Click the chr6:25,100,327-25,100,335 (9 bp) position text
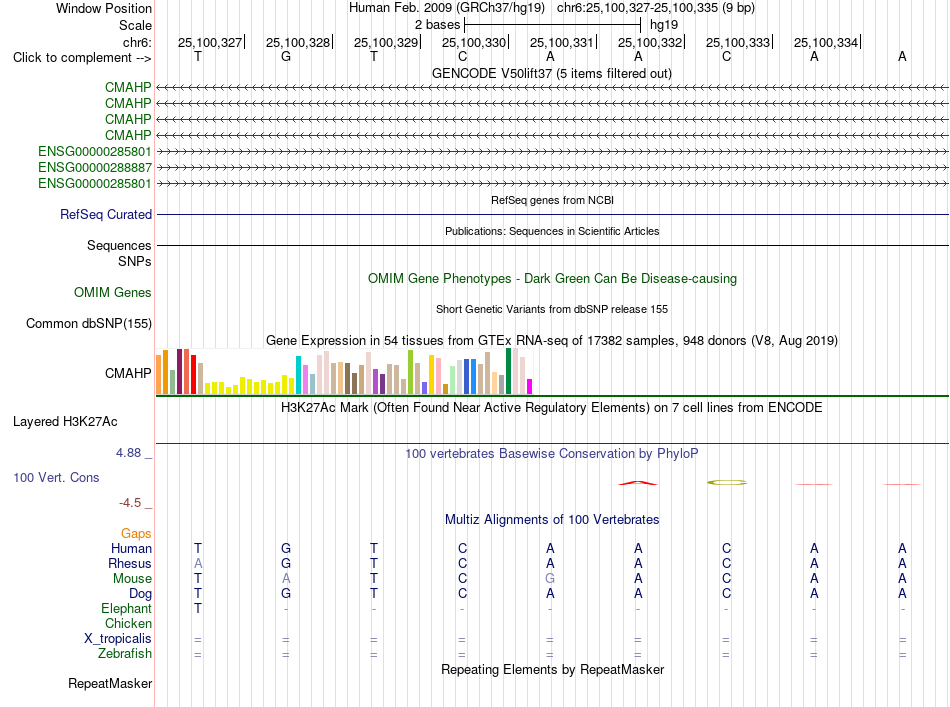The height and width of the screenshot is (707, 950). click(656, 8)
